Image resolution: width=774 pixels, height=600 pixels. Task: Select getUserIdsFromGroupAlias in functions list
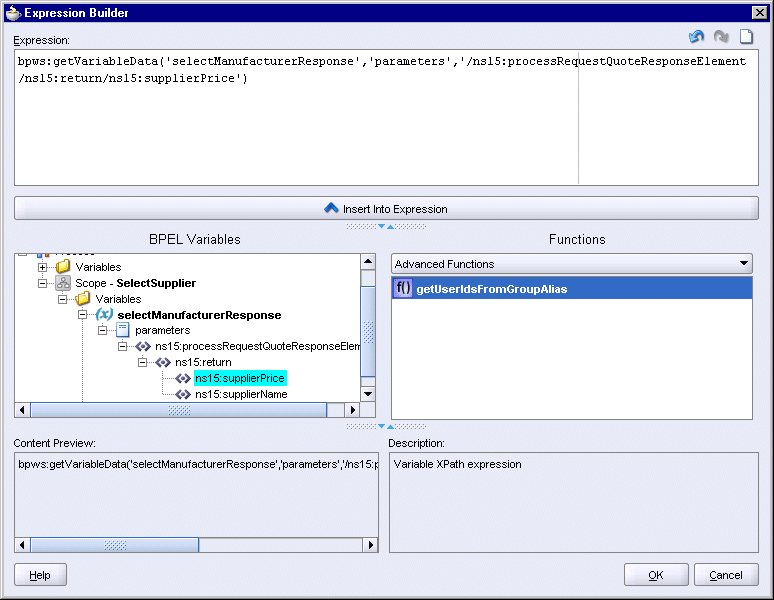tap(572, 288)
